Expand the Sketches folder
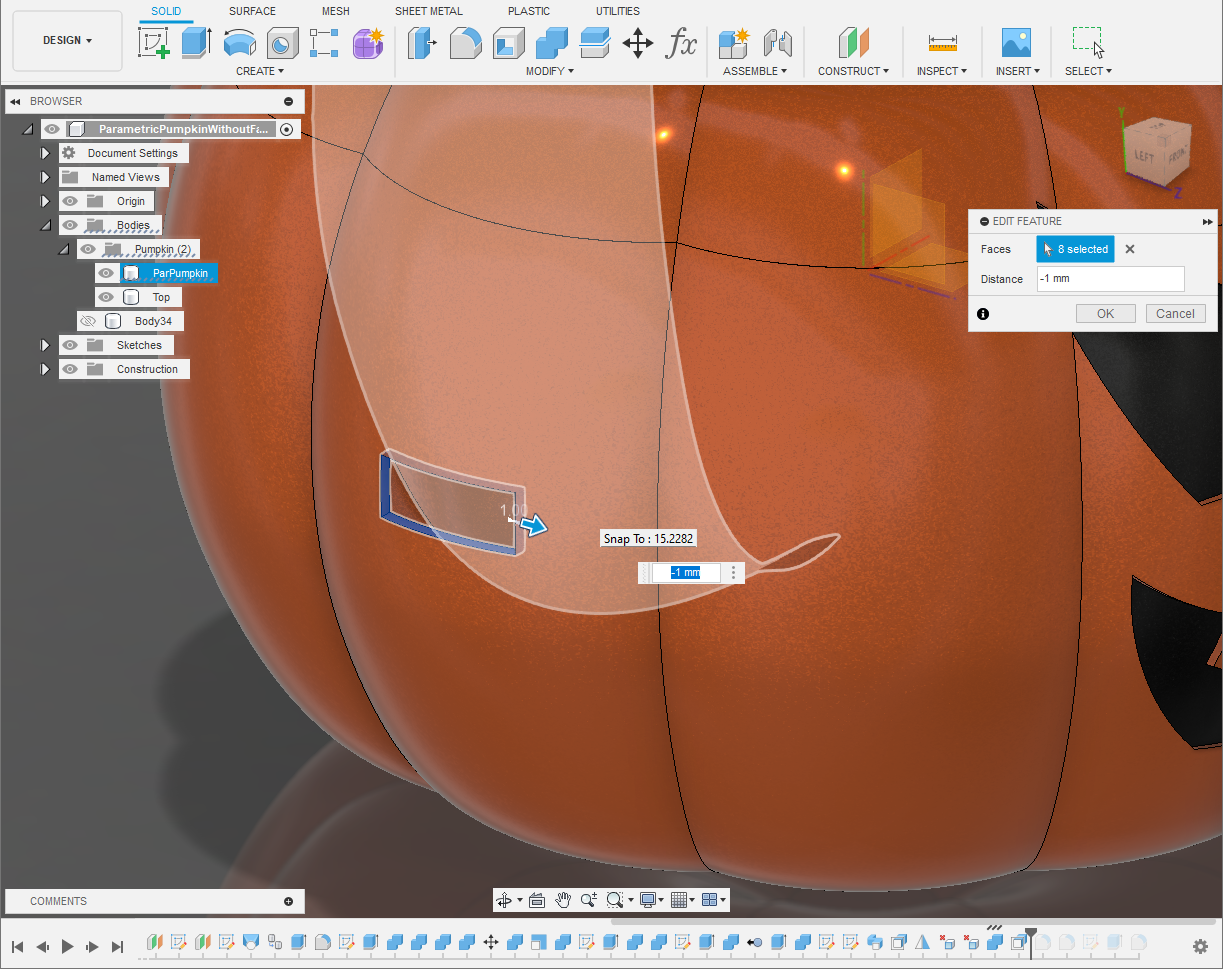 click(45, 345)
